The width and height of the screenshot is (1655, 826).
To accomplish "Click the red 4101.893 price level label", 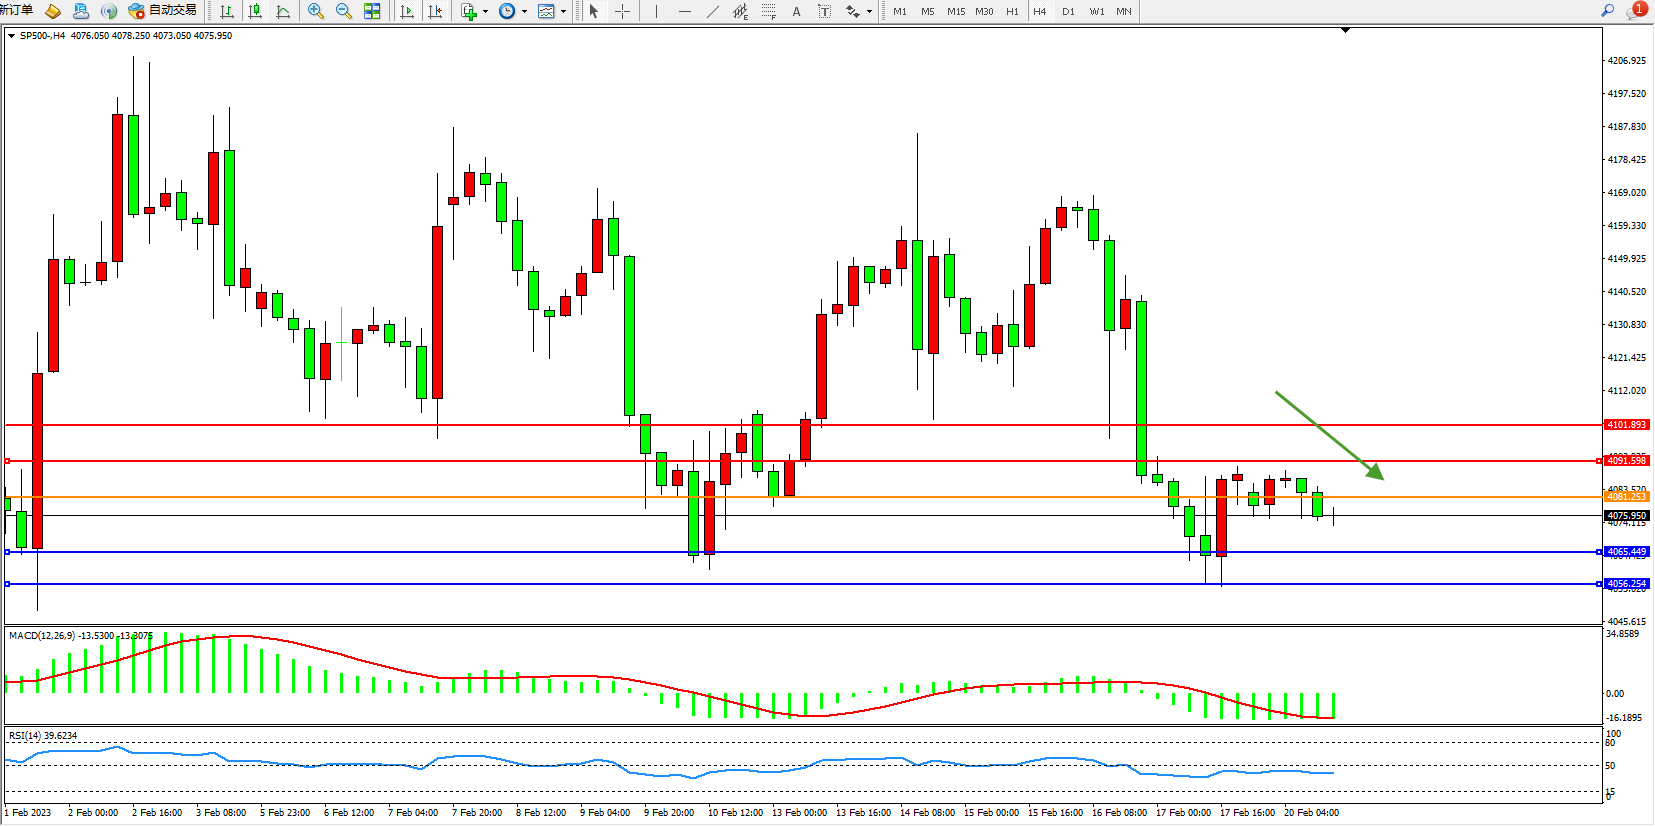I will [x=1626, y=425].
